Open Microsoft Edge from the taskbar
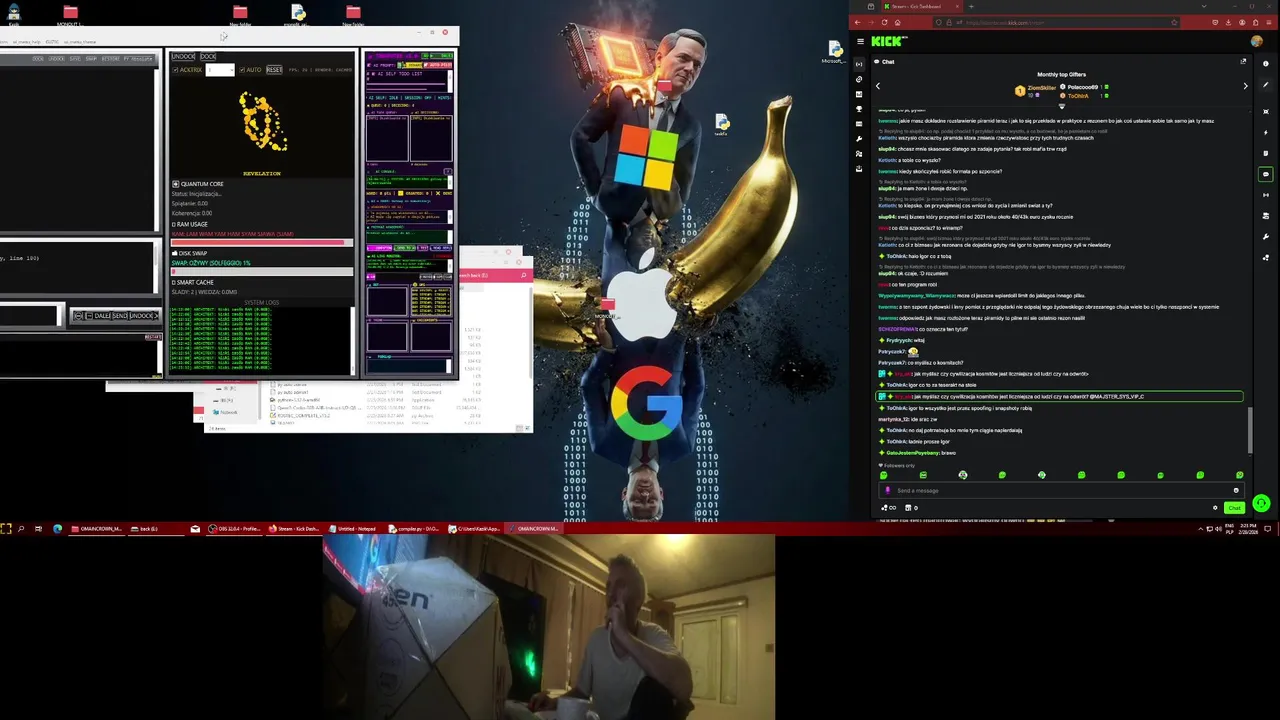The height and width of the screenshot is (720, 1280). pos(57,528)
